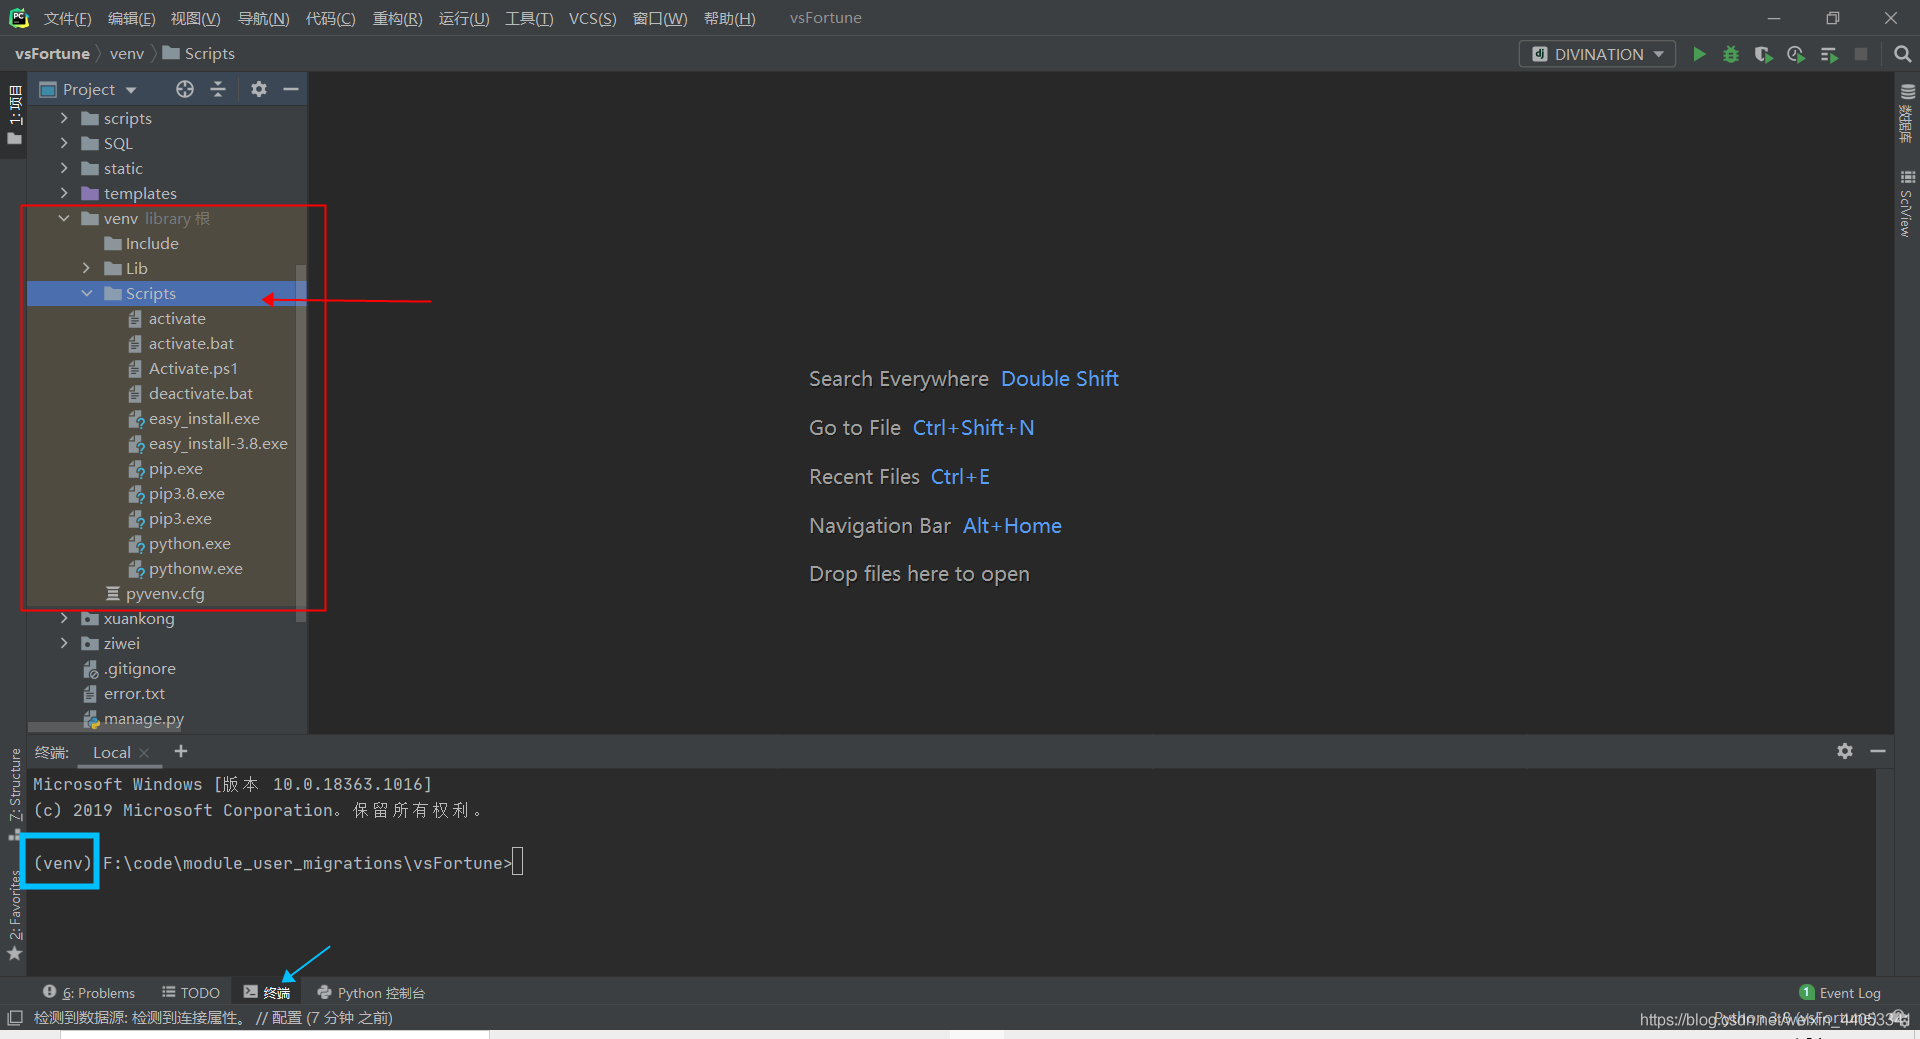The image size is (1920, 1039).
Task: Collapse the Scripts folder in the tree
Action: click(x=86, y=293)
